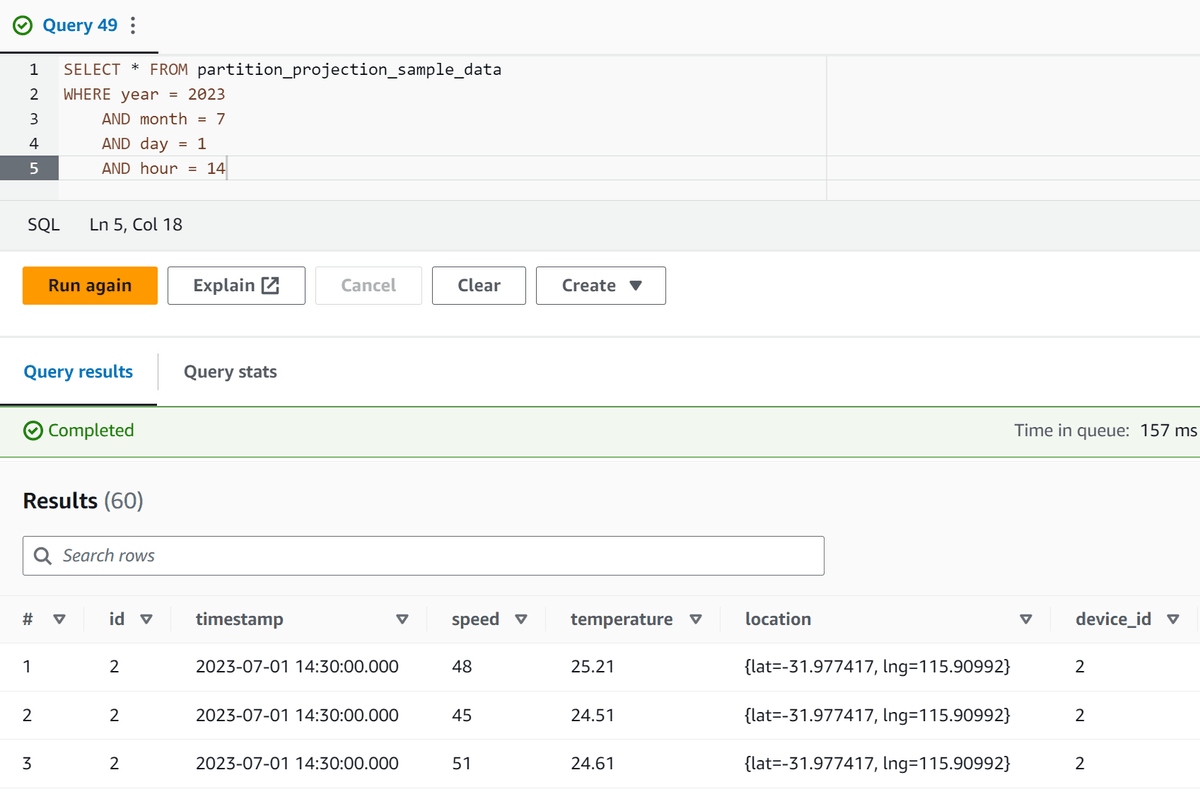Click line 3 of the SQL query
1200x794 pixels.
(160, 118)
